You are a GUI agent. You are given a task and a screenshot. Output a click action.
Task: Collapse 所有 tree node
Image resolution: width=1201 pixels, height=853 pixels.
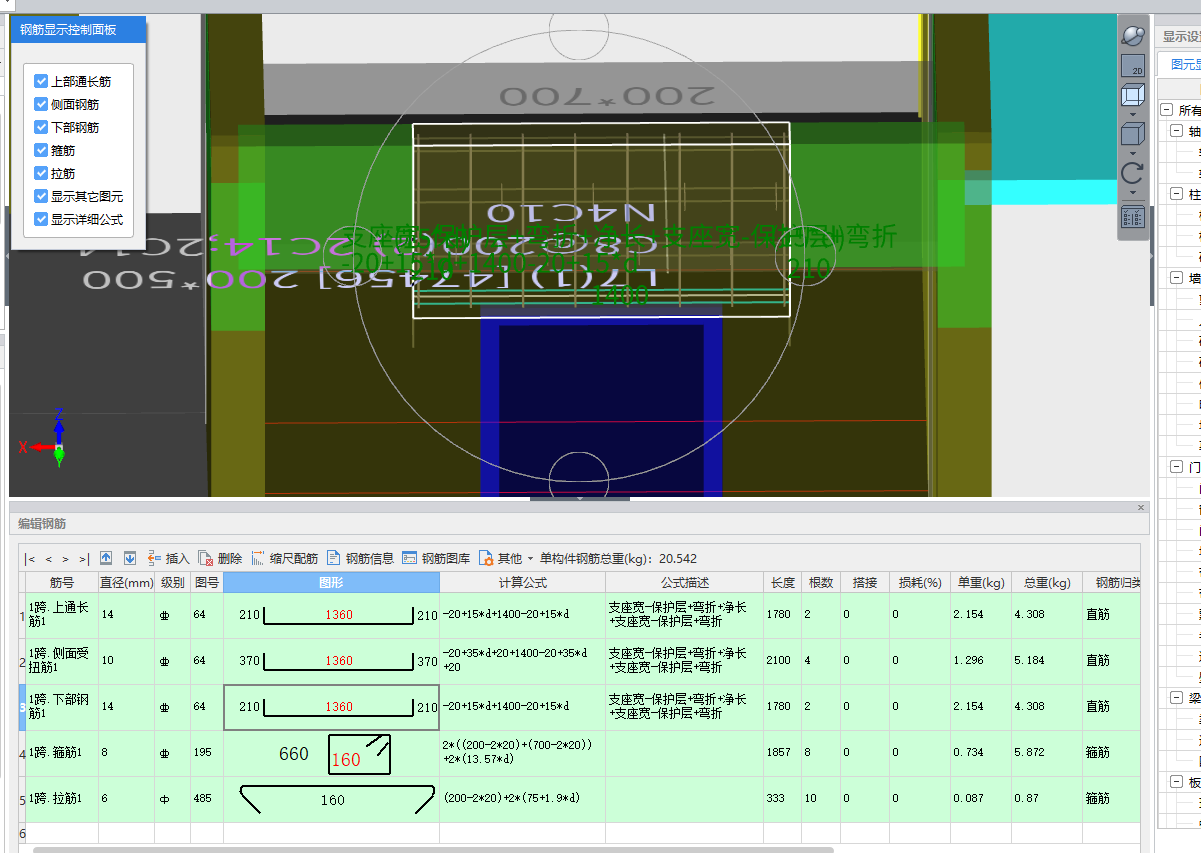1166,110
